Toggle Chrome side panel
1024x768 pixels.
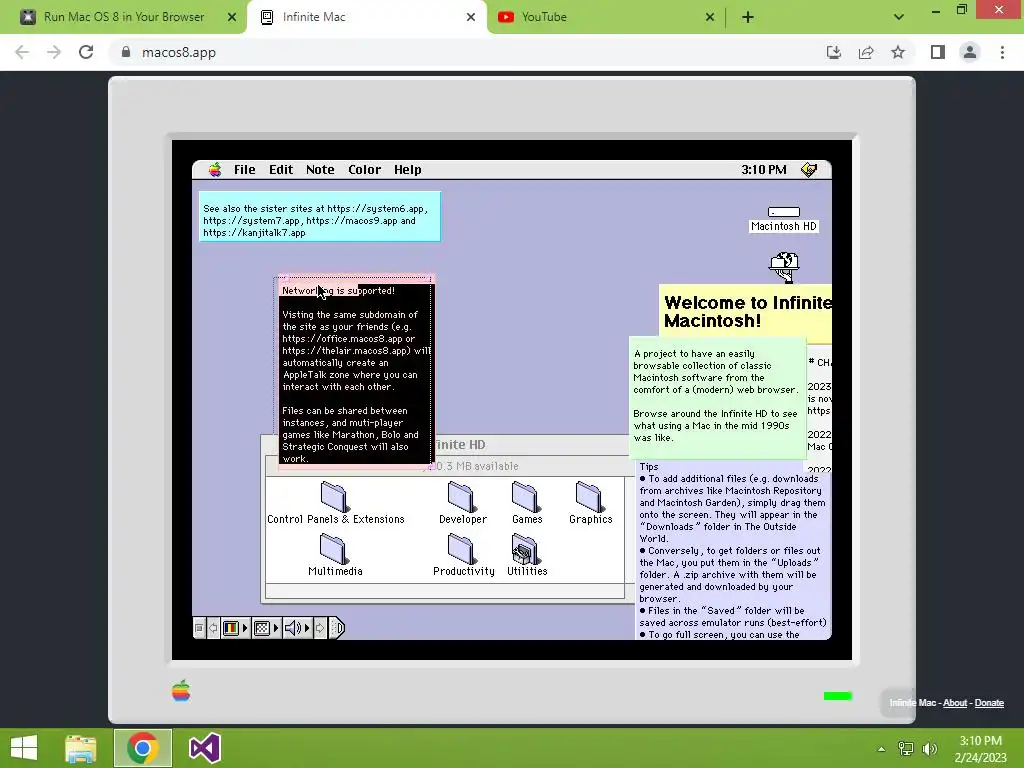click(x=938, y=52)
